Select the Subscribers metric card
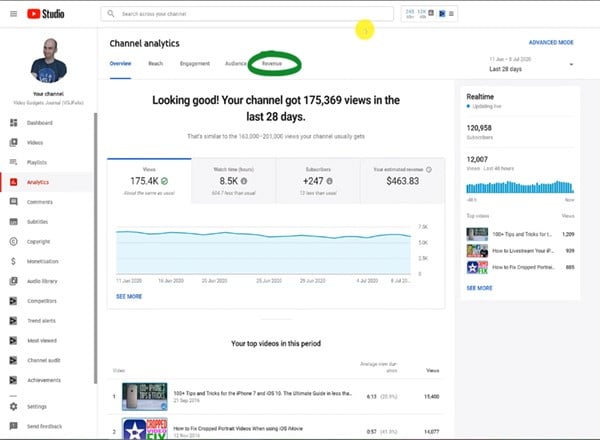This screenshot has width=600, height=440. pos(318,181)
